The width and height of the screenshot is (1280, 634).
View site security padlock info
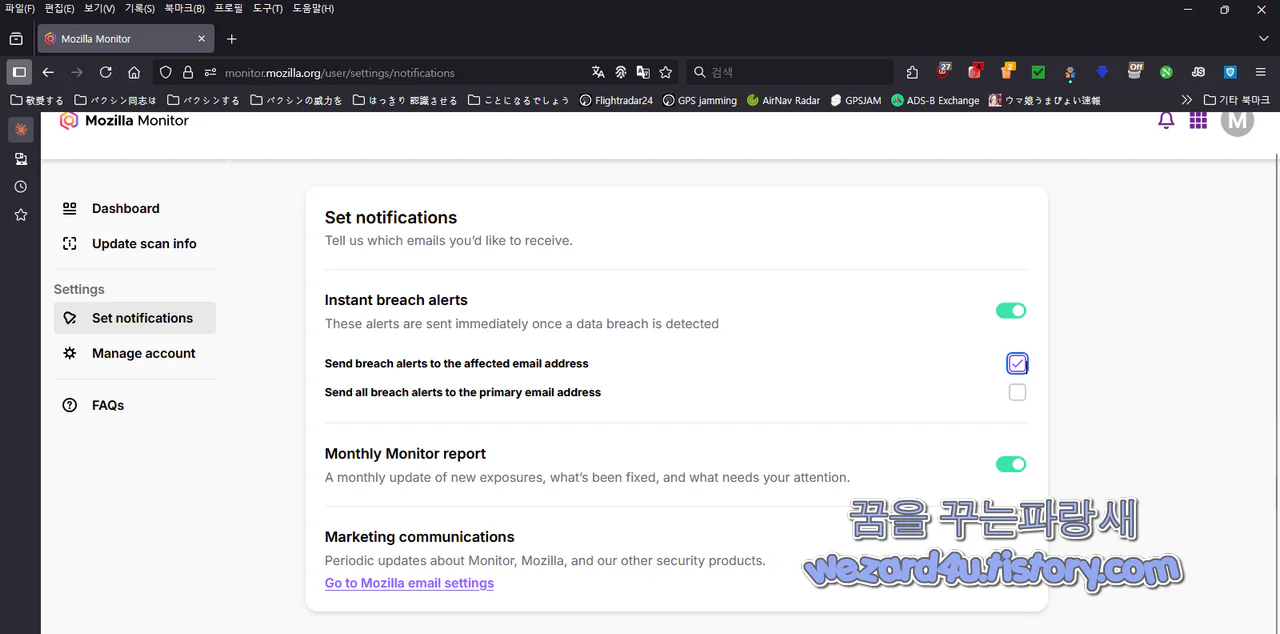pos(187,72)
